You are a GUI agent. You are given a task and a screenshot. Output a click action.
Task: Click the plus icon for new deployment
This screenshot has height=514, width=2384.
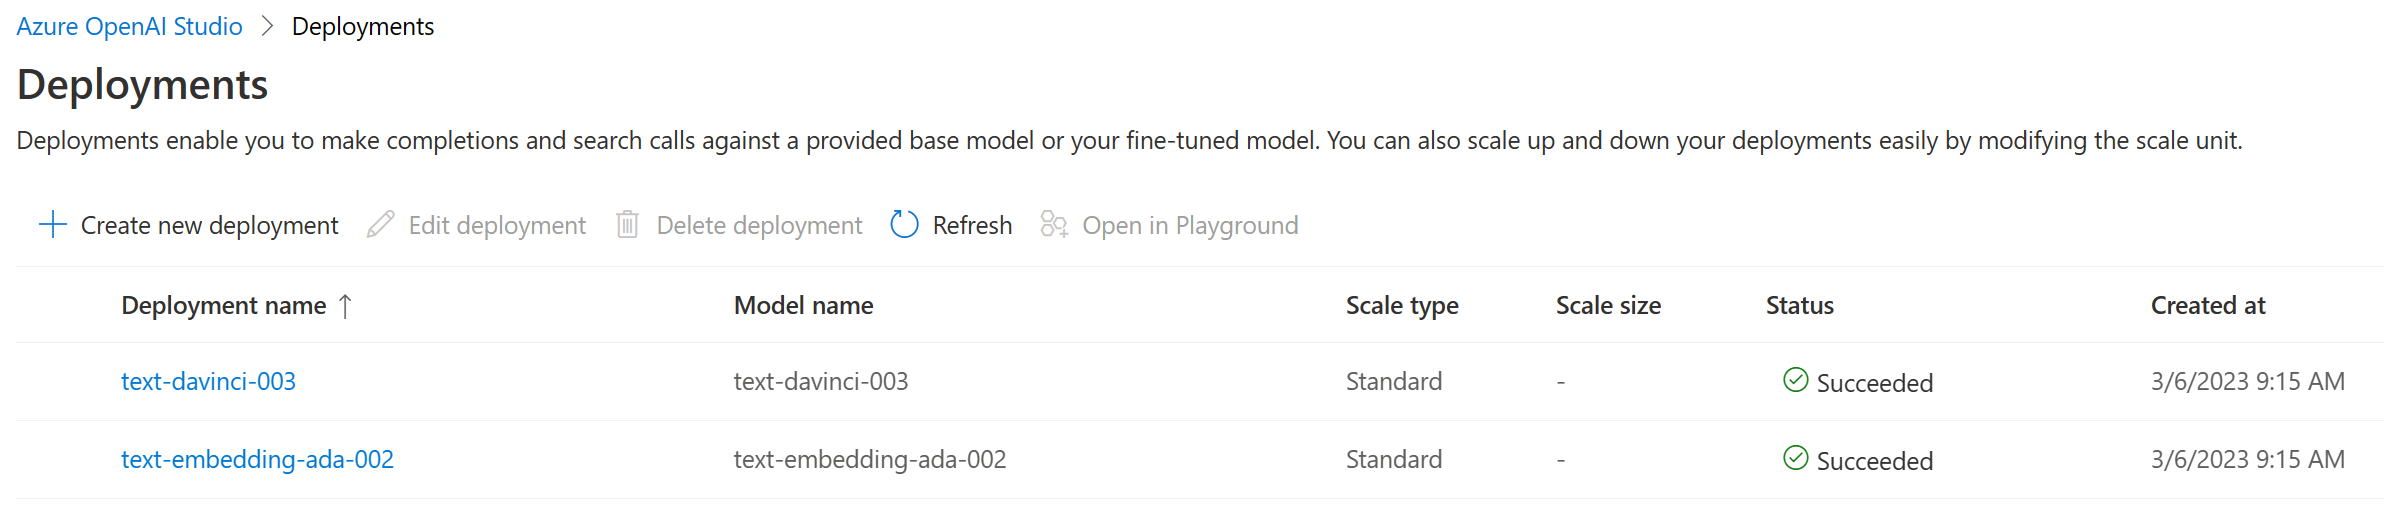(x=52, y=224)
